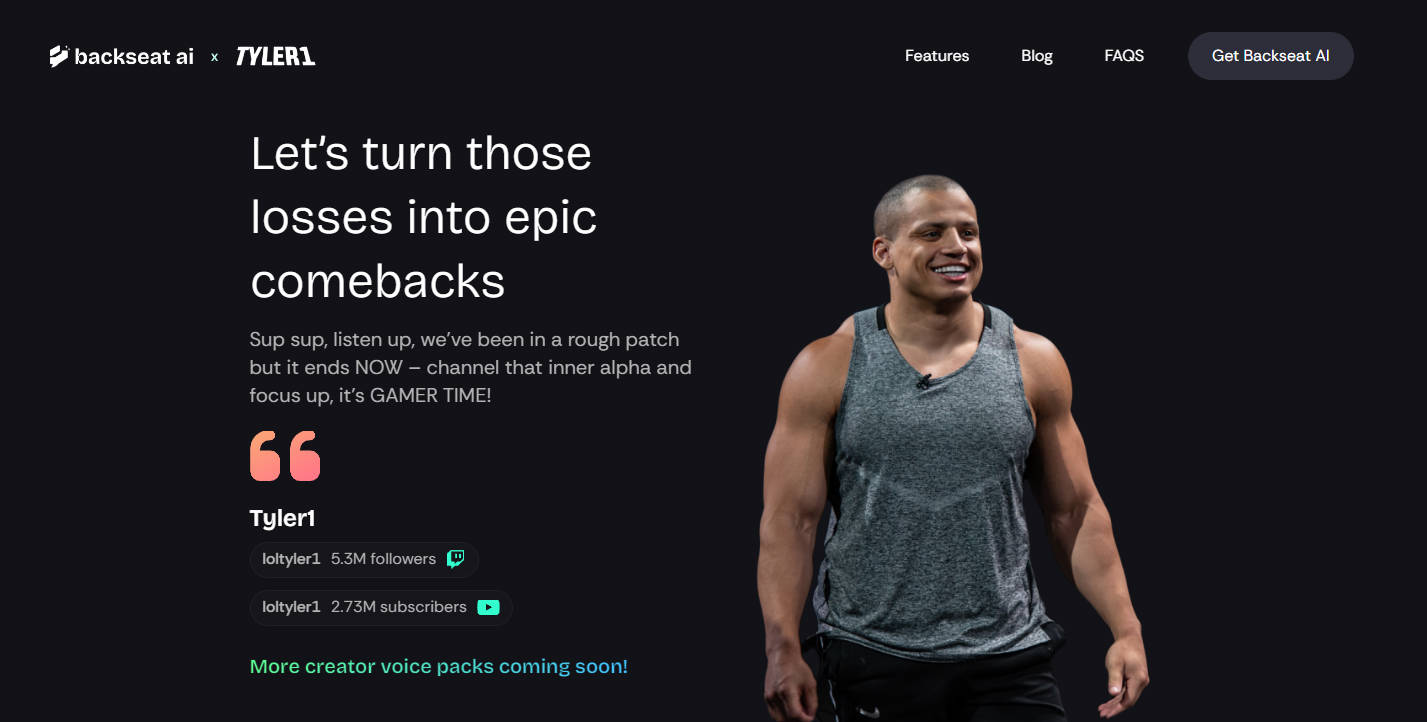The height and width of the screenshot is (722, 1427).
Task: Open the Features menu item
Action: pos(937,56)
